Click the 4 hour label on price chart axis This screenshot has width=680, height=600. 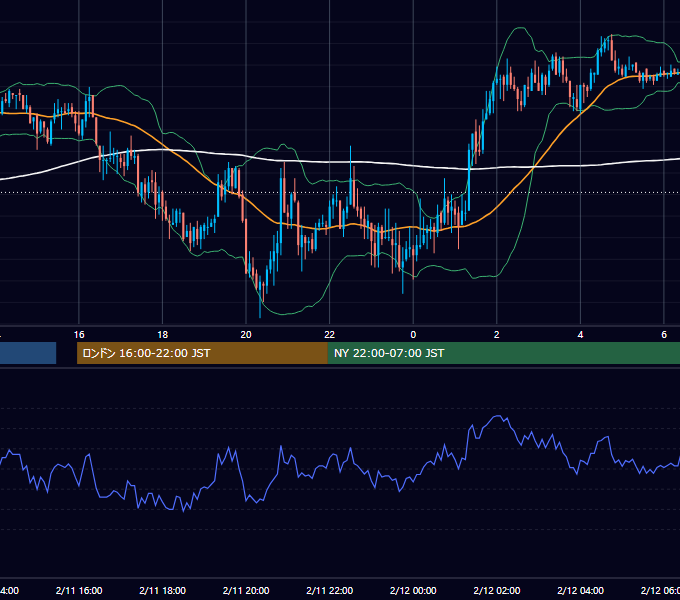580,335
